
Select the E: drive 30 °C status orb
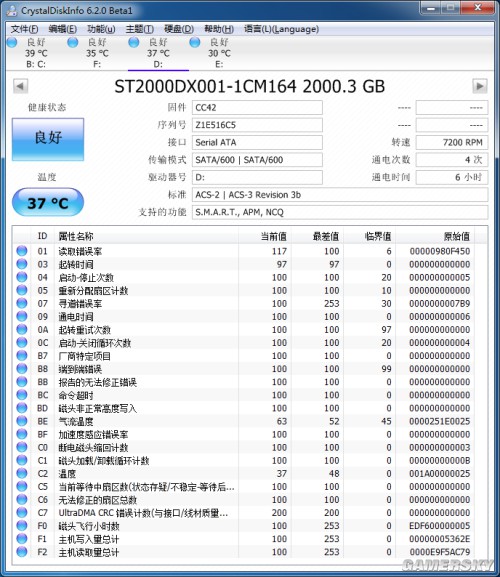pos(195,42)
